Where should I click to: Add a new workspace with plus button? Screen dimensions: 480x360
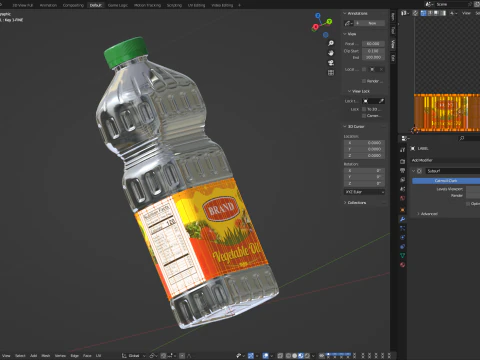pyautogui.click(x=239, y=5)
